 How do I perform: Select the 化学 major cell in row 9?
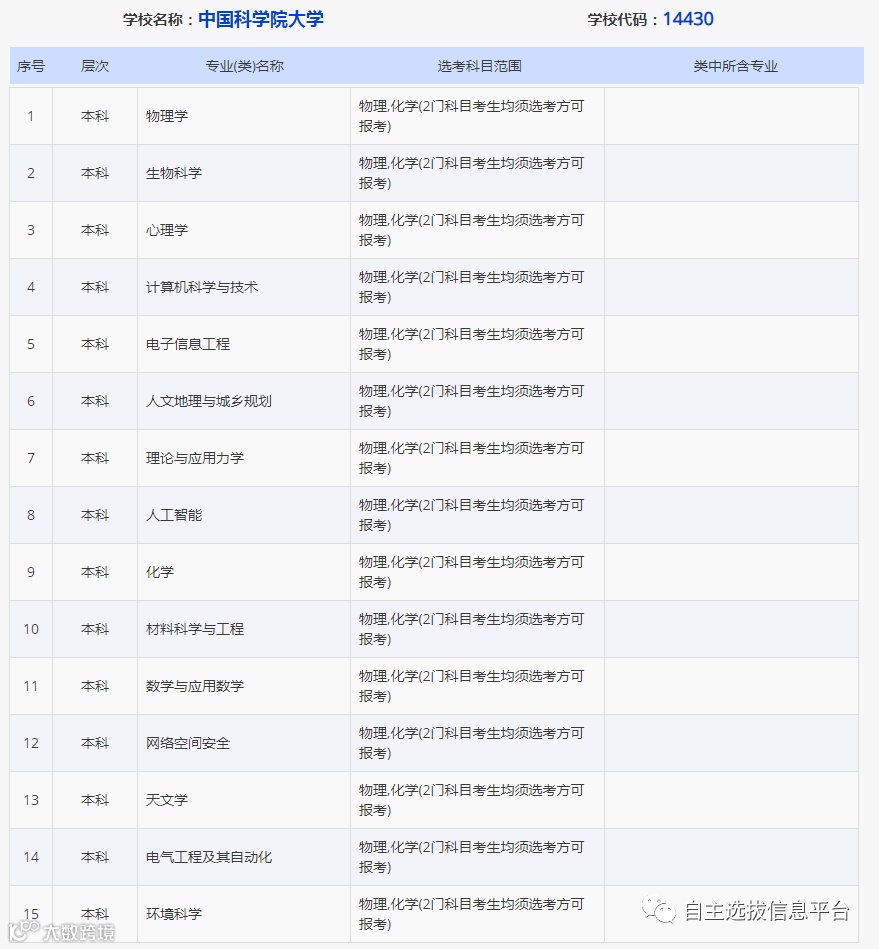(244, 572)
